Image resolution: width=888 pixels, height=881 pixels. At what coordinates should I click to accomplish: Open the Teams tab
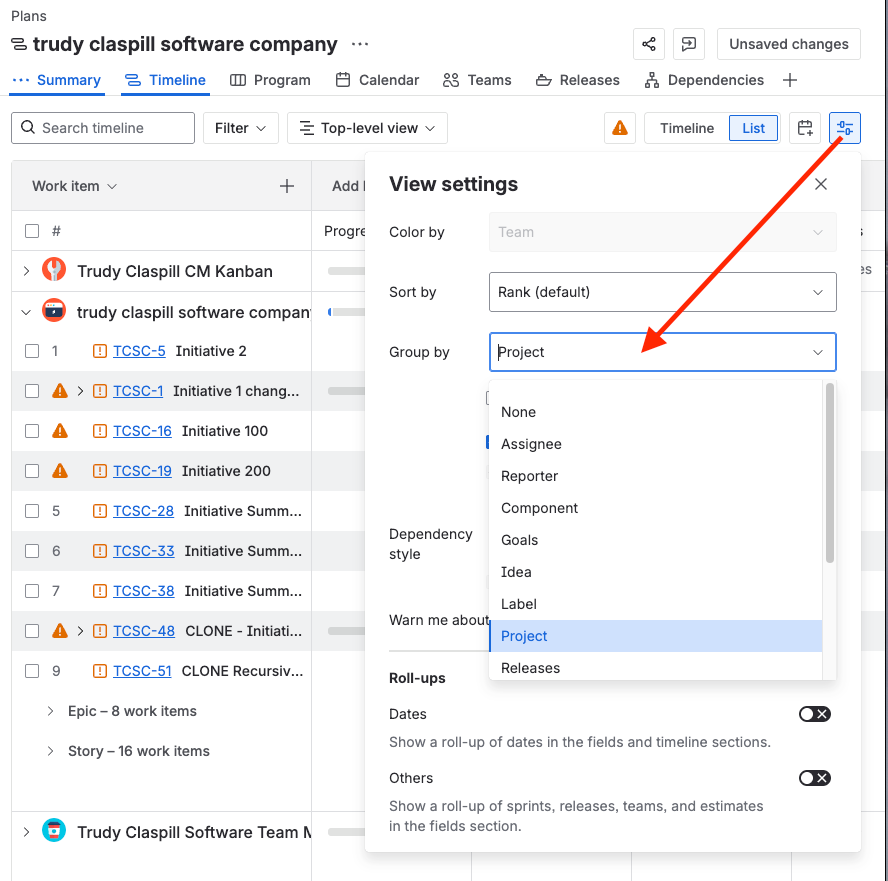[477, 80]
